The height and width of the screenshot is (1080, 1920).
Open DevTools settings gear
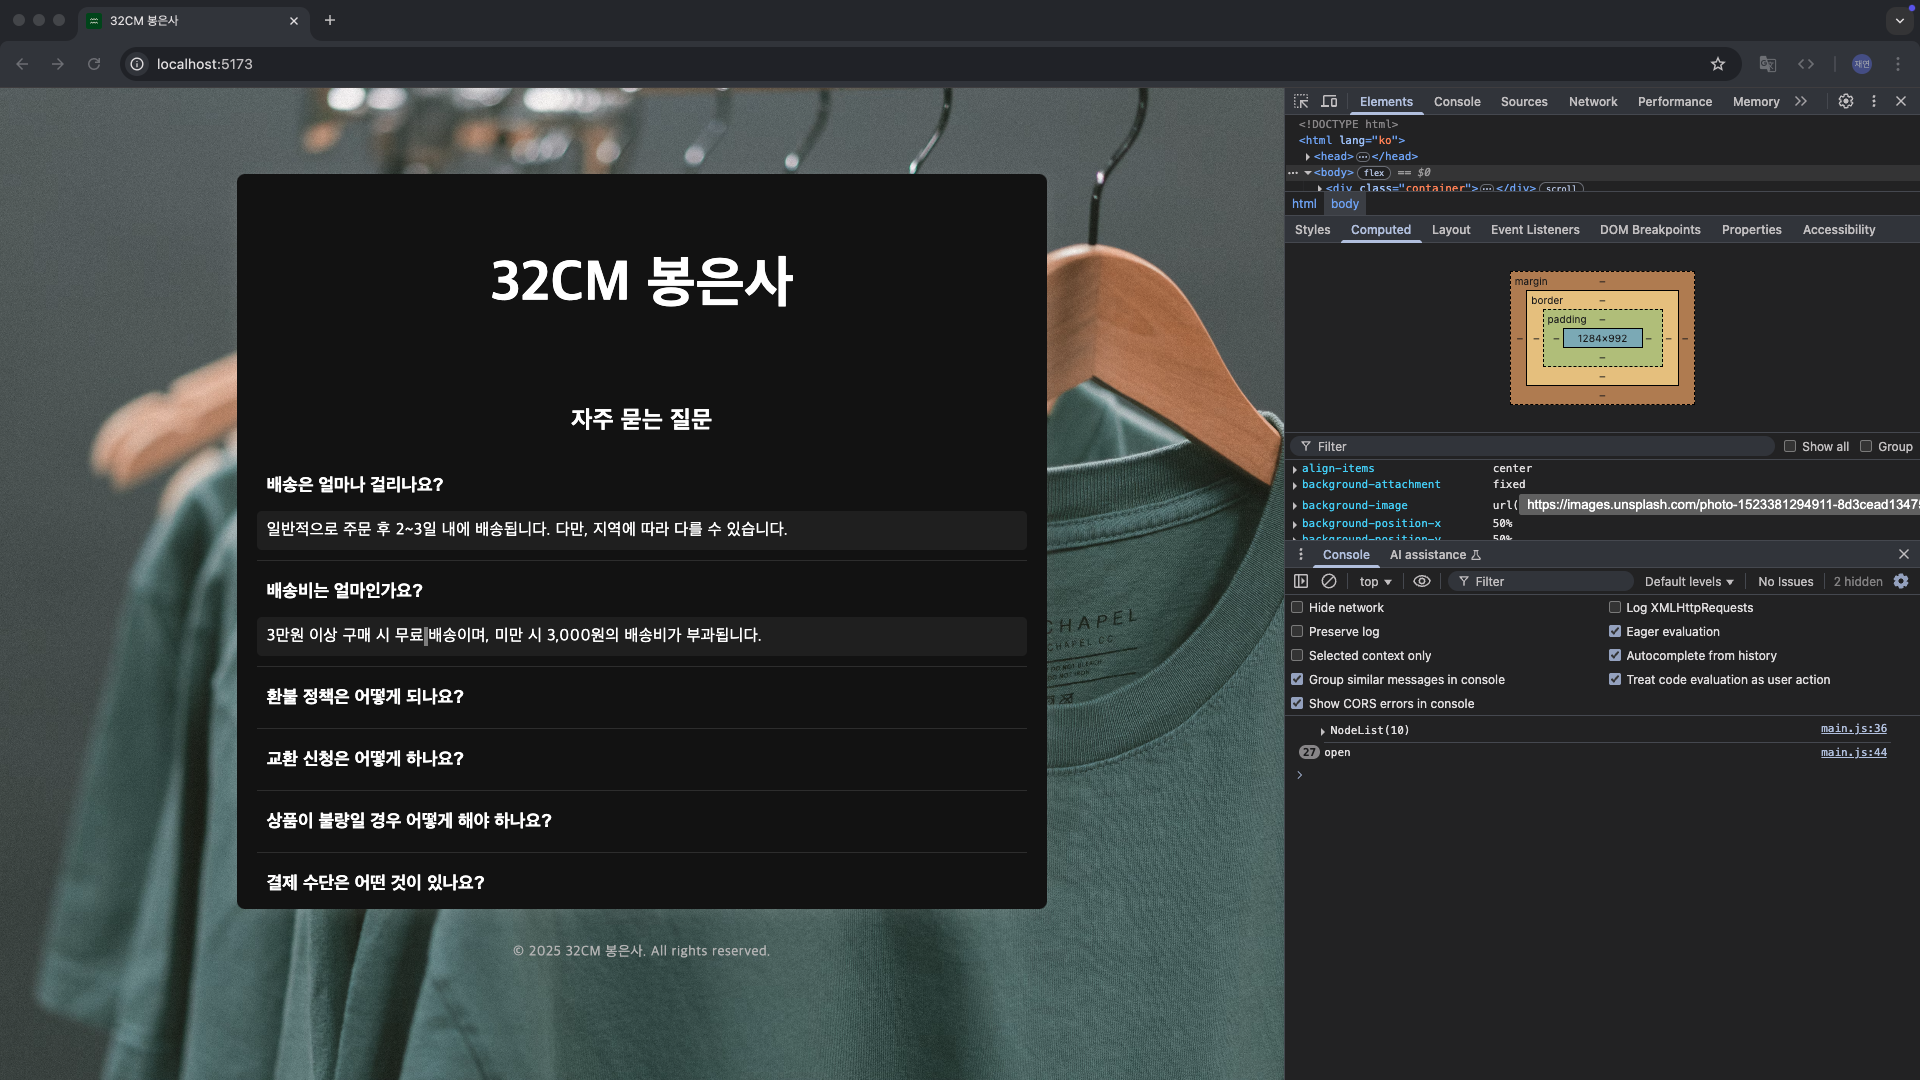click(x=1846, y=101)
